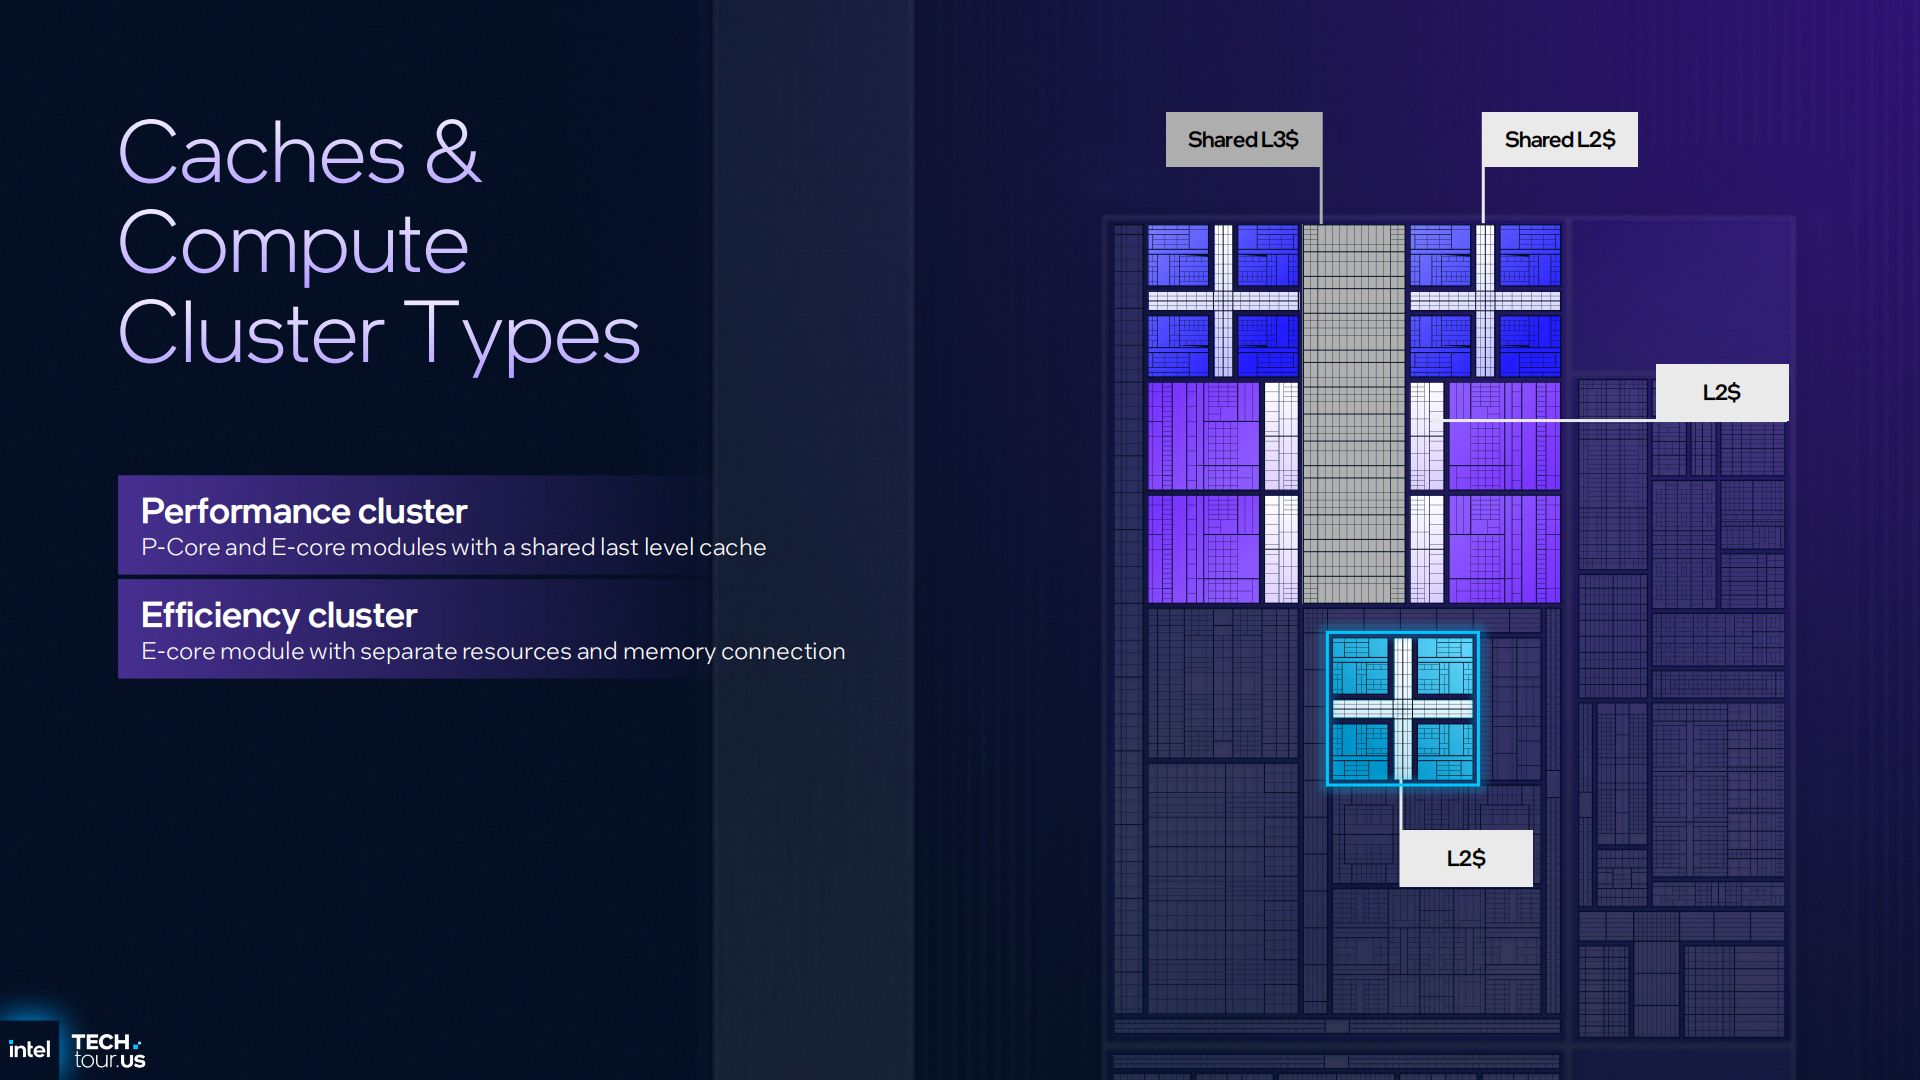Click the lower-right purple P-core block

[x=1504, y=549]
